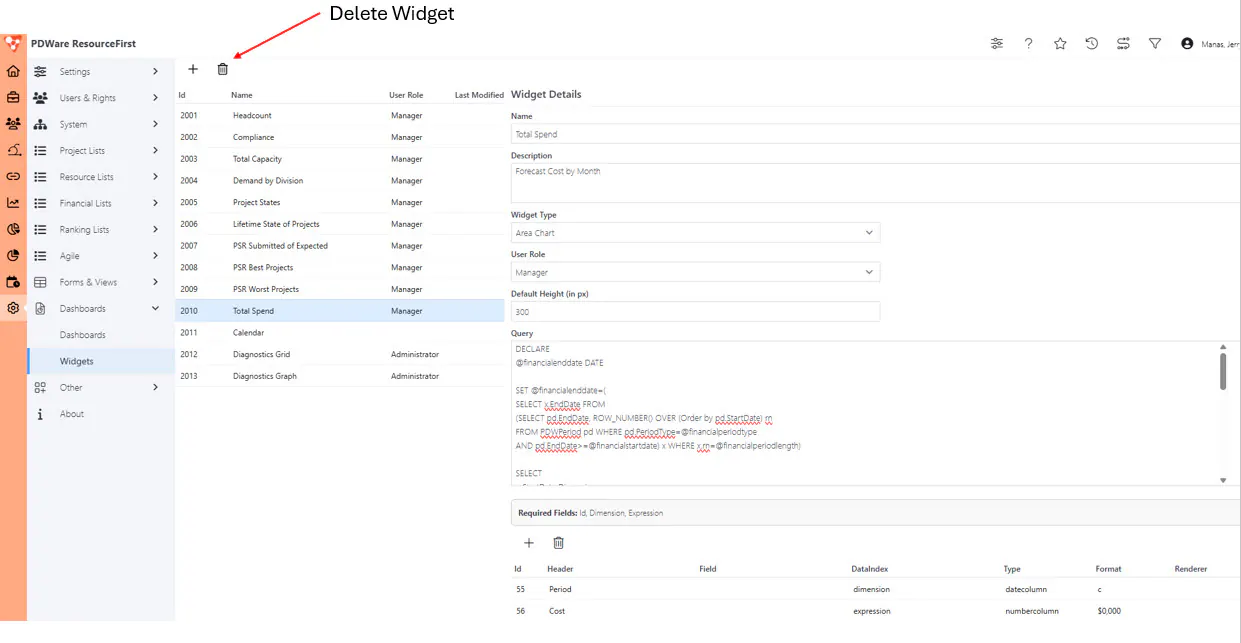The height and width of the screenshot is (643, 1241).
Task: Select the Total Capacity widget row
Action: tap(340, 159)
